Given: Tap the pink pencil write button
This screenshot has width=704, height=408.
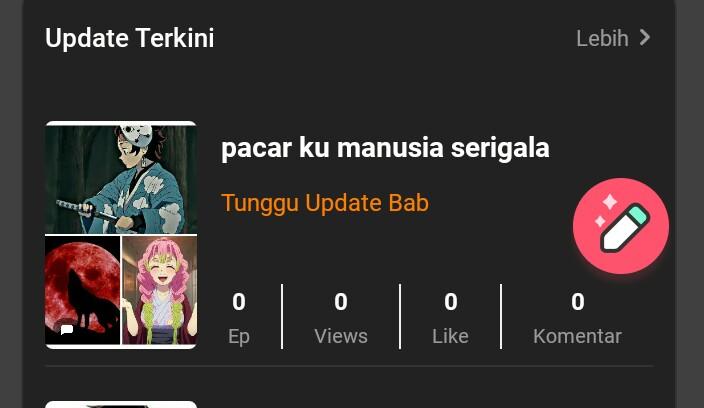Looking at the screenshot, I should (x=621, y=226).
